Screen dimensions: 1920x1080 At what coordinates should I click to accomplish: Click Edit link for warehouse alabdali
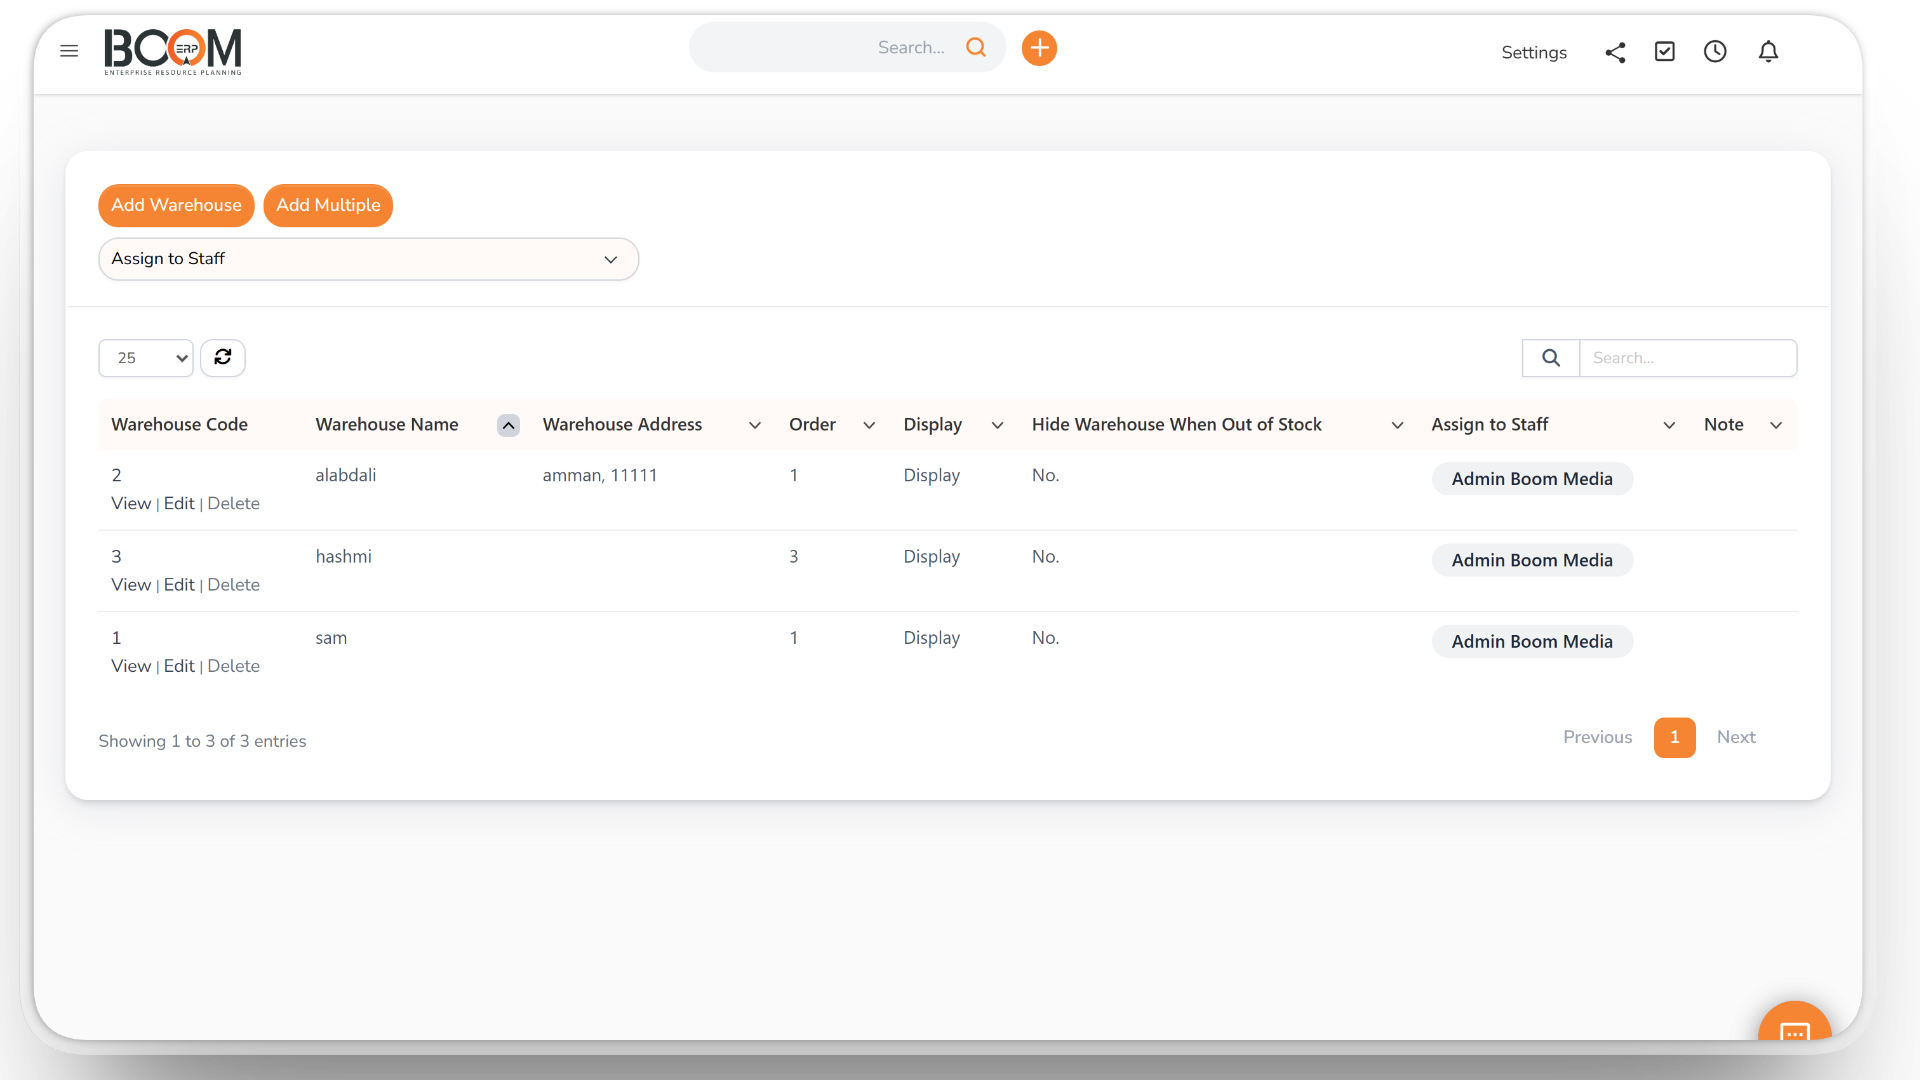pos(179,503)
